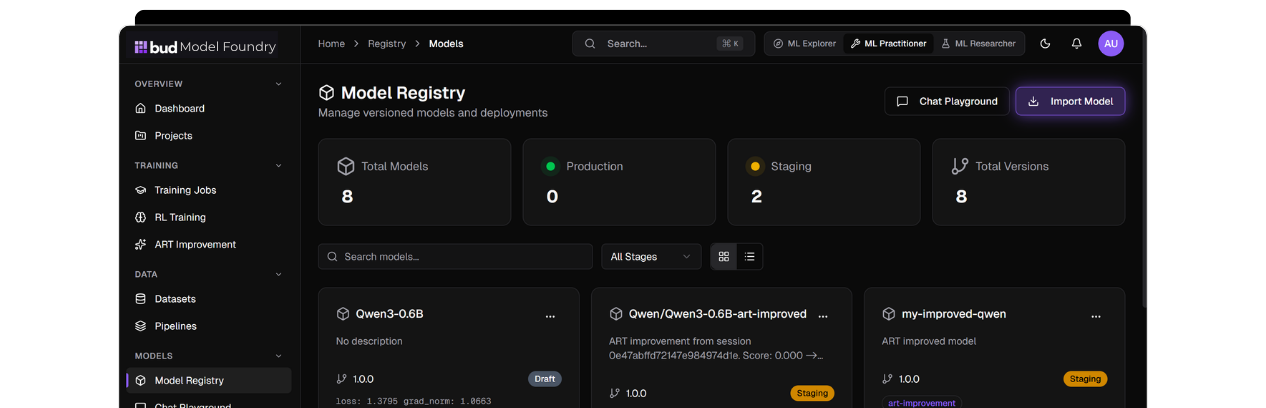Click Import Model button
This screenshot has width=1266, height=408.
[1071, 101]
